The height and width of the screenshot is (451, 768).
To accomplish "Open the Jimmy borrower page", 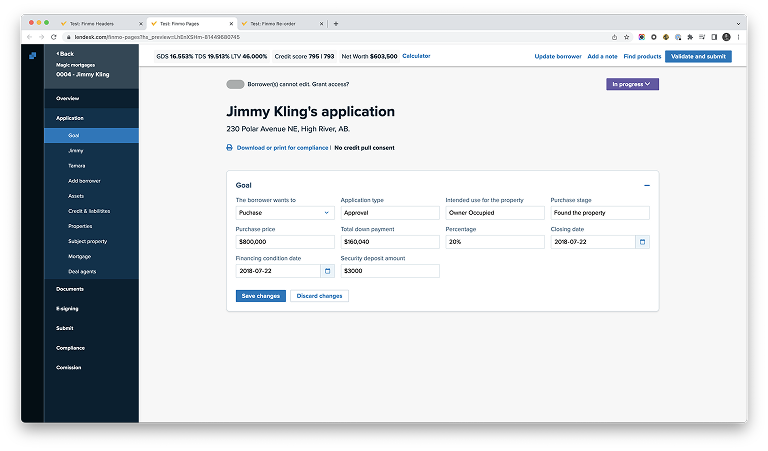I will click(x=92, y=151).
